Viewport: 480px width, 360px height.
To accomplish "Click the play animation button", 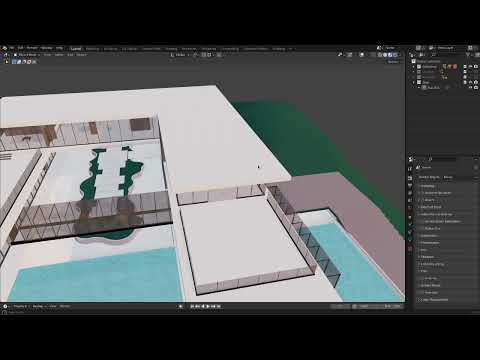I will pyautogui.click(x=209, y=306).
